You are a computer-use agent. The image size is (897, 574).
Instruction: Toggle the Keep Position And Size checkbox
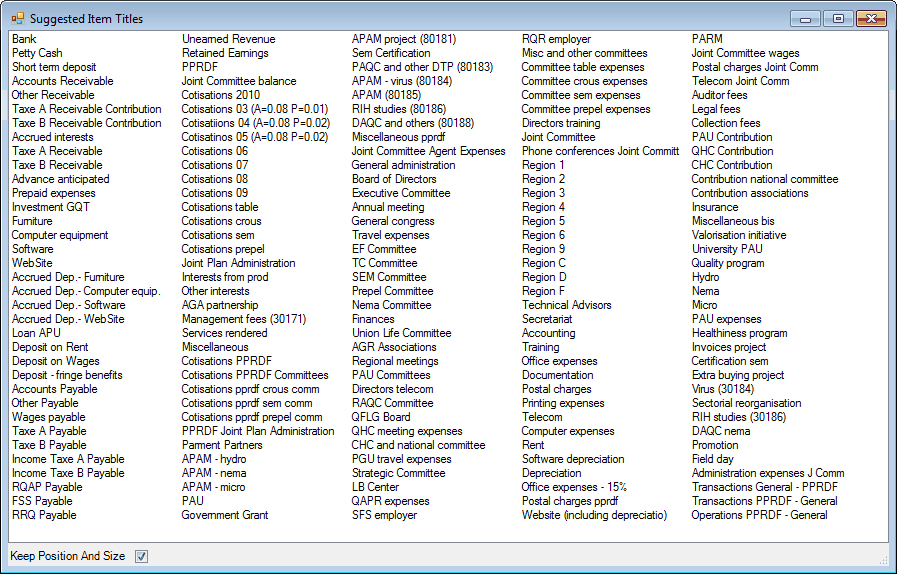coord(141,556)
